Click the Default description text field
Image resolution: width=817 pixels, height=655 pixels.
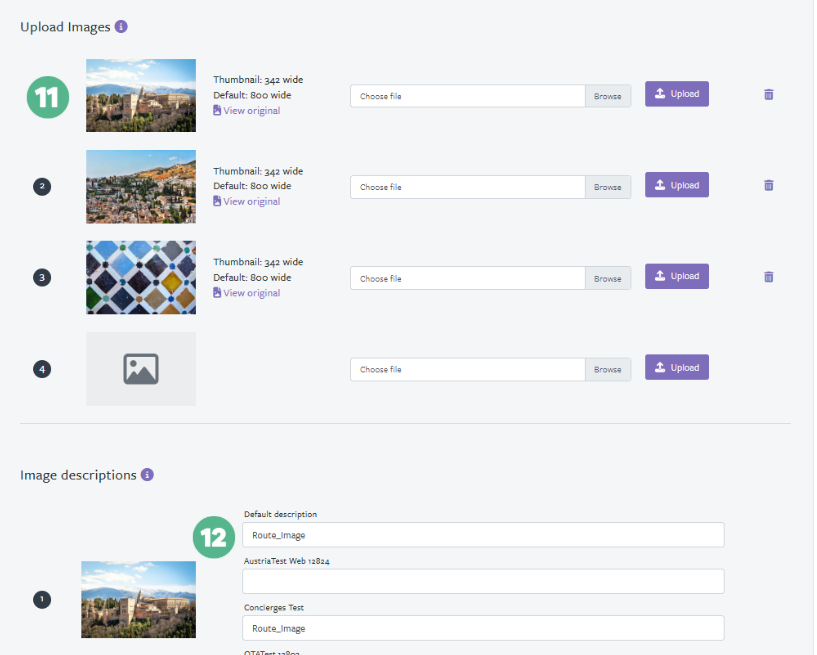[x=483, y=535]
